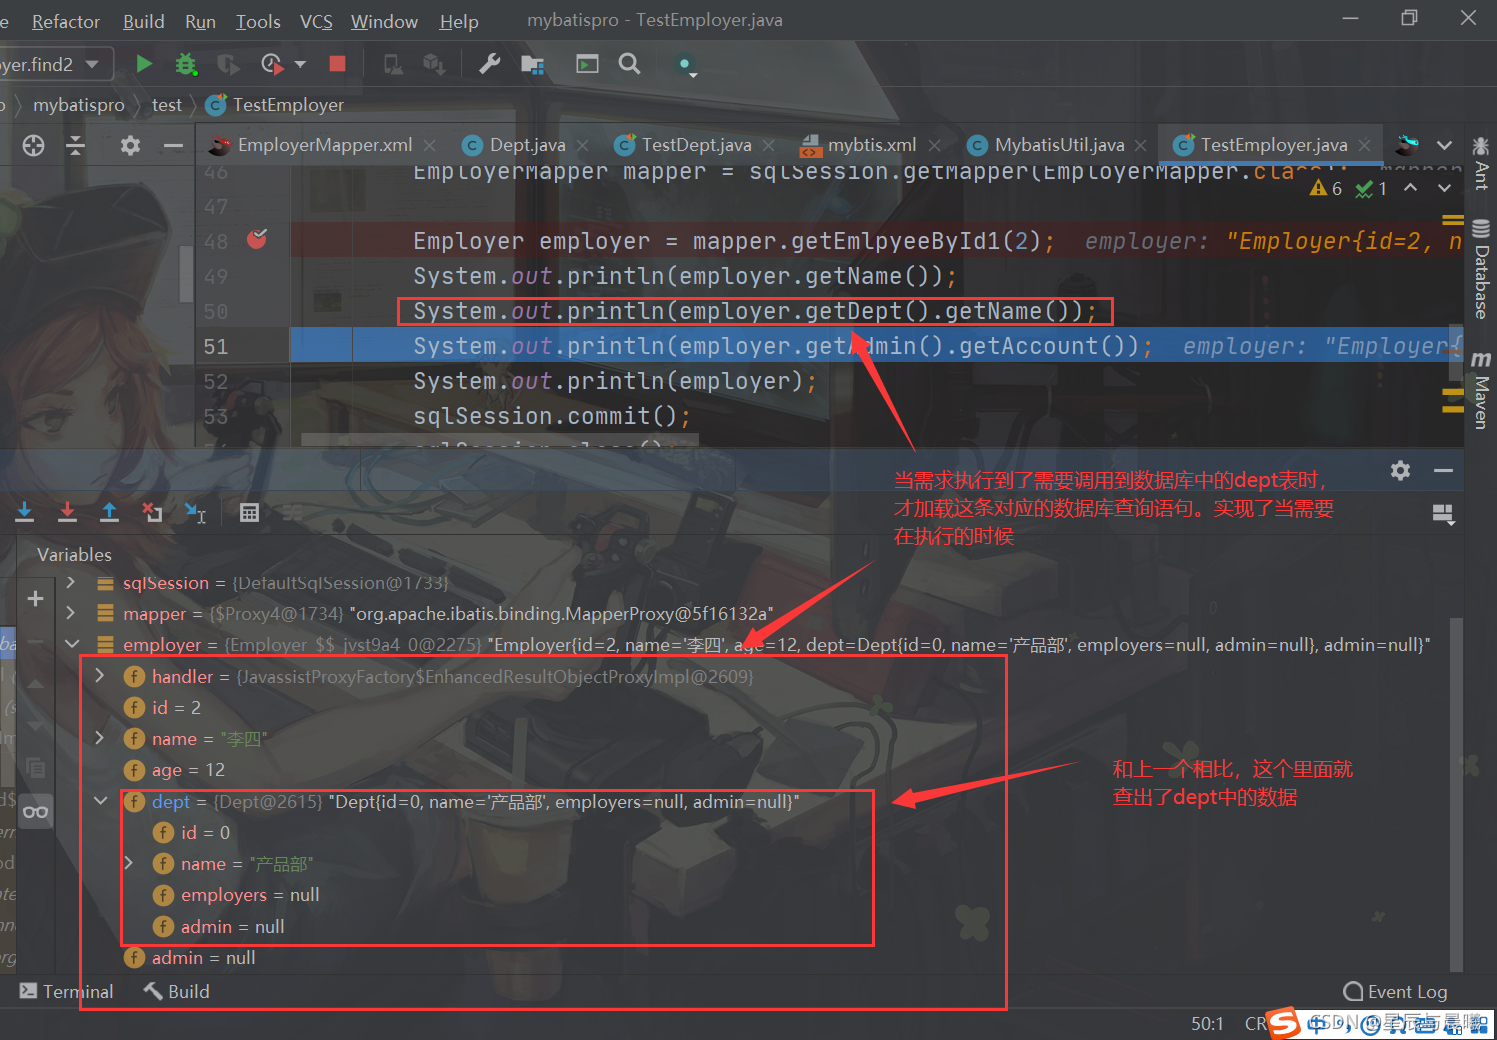Open the Refactor menu
Screen dimensions: 1497x1040
66,21
